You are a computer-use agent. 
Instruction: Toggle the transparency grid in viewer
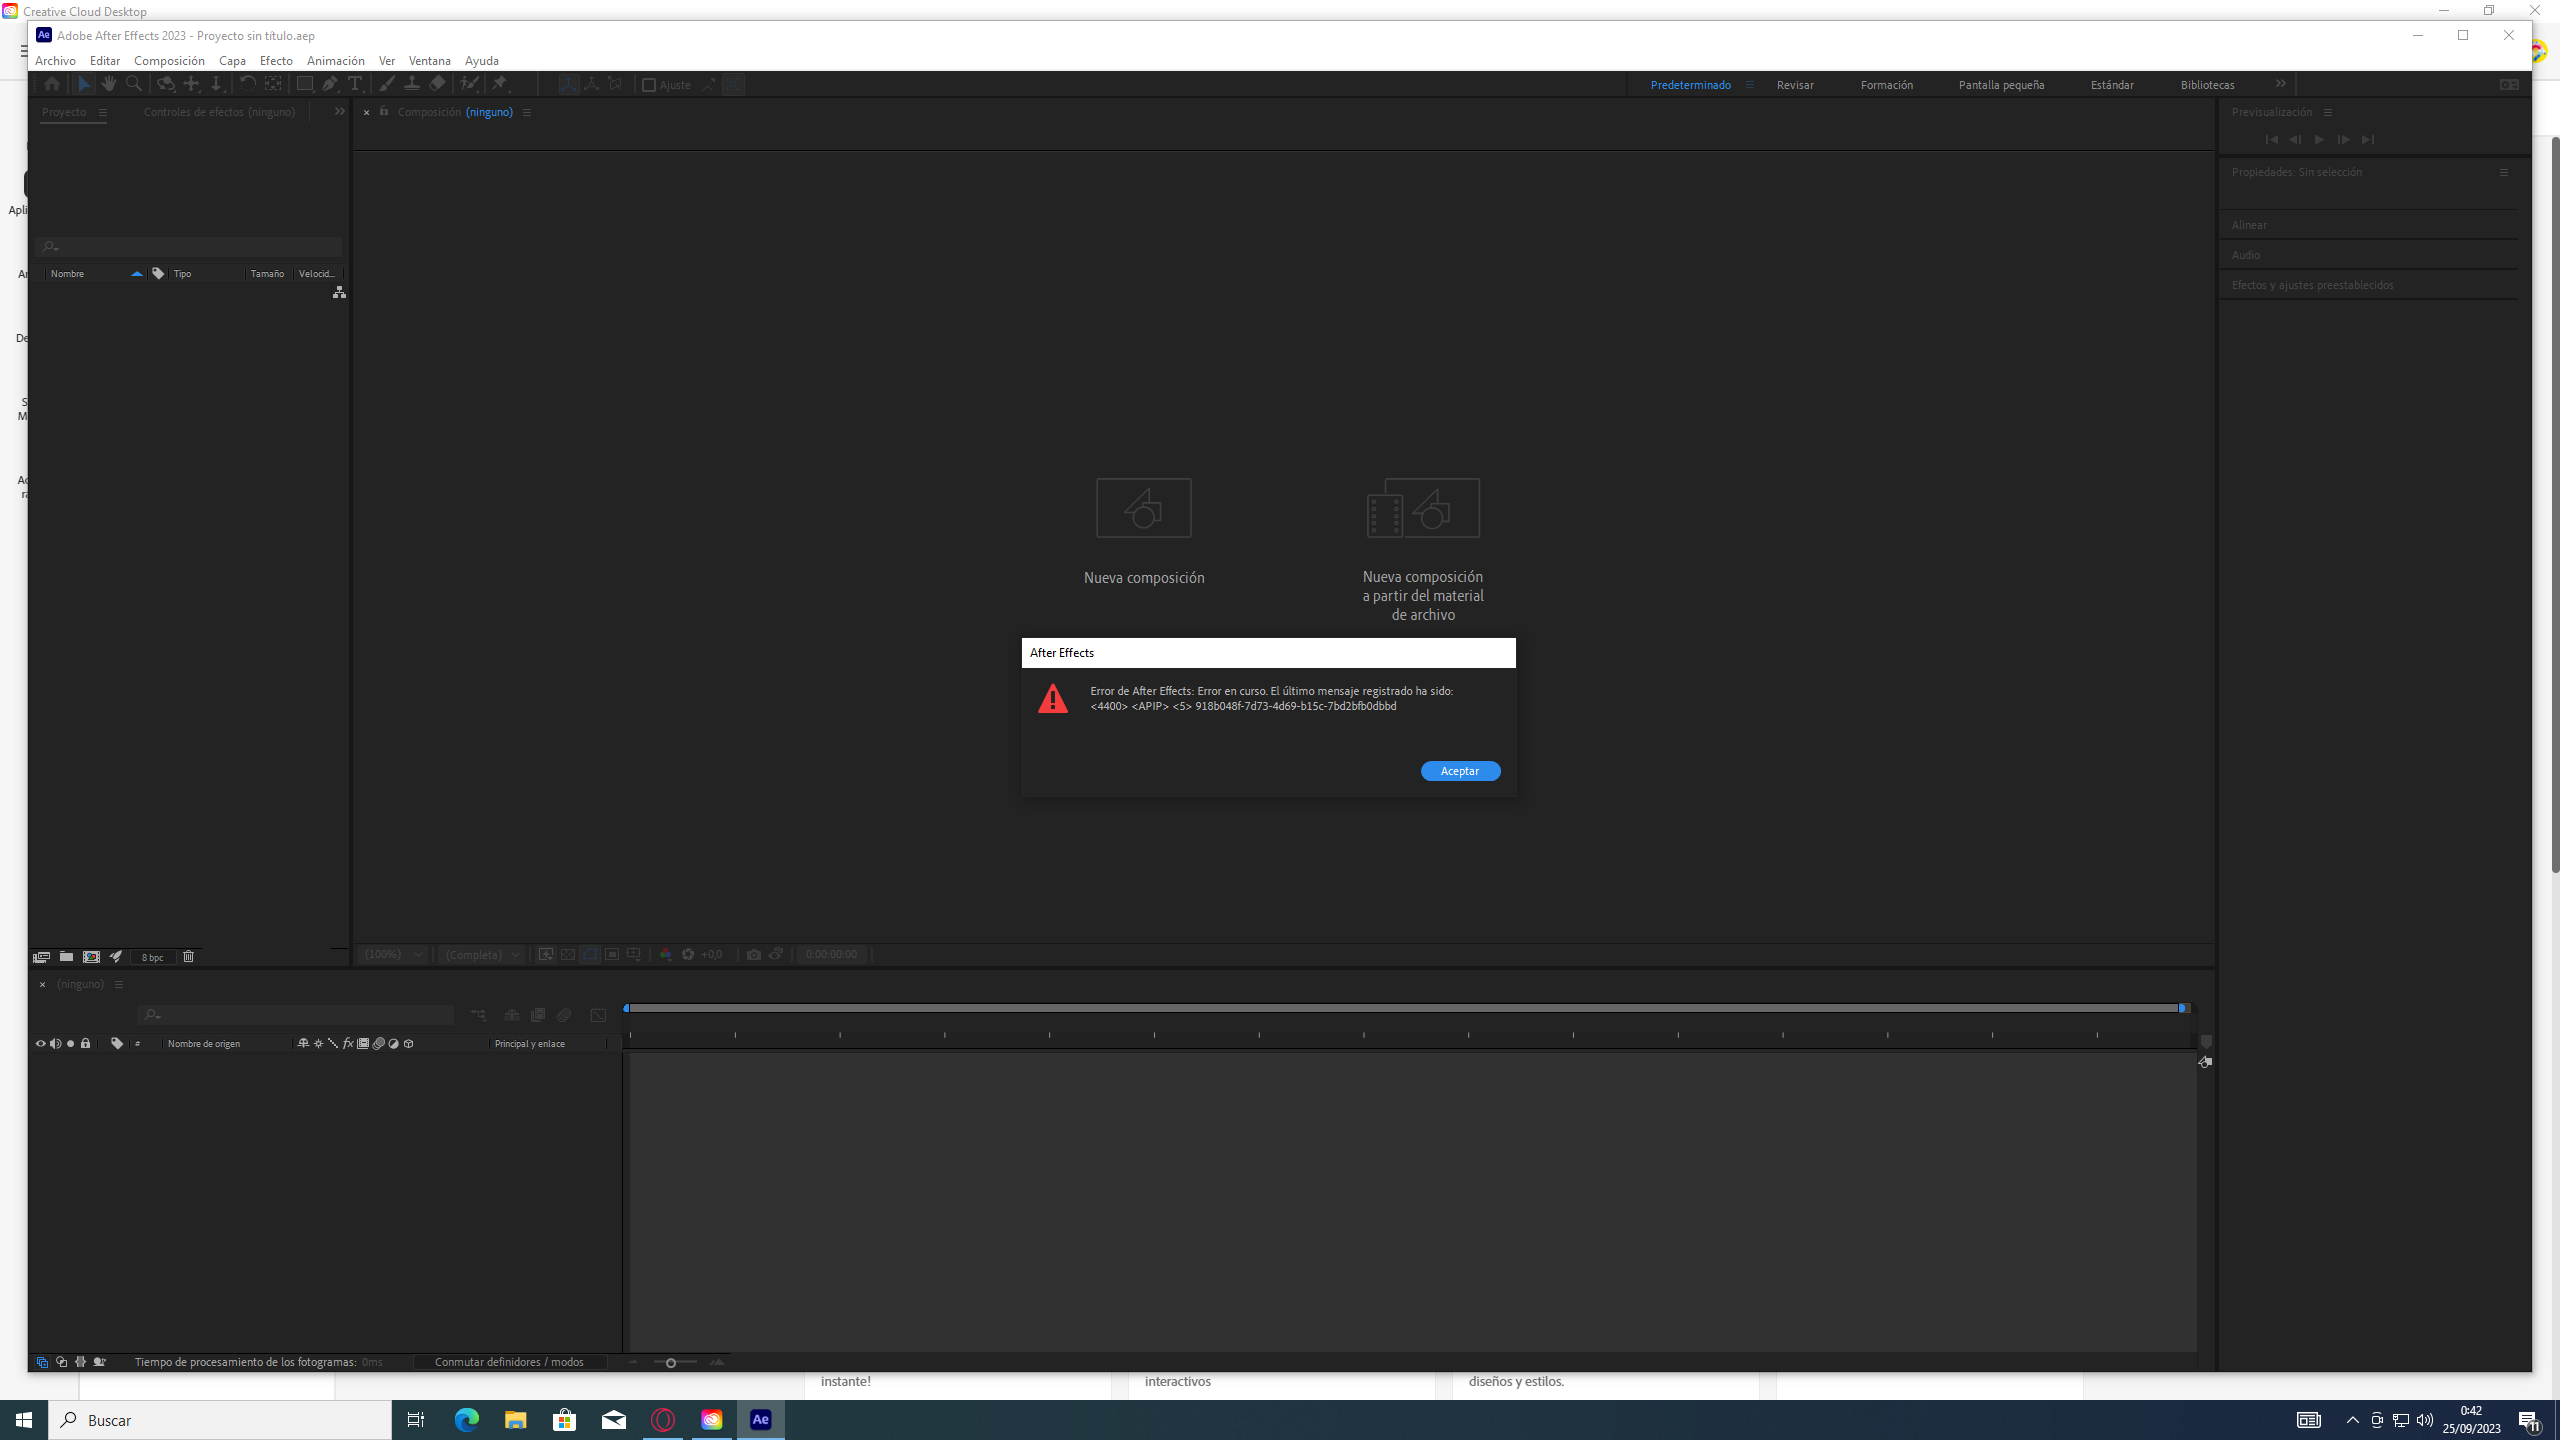(x=567, y=955)
